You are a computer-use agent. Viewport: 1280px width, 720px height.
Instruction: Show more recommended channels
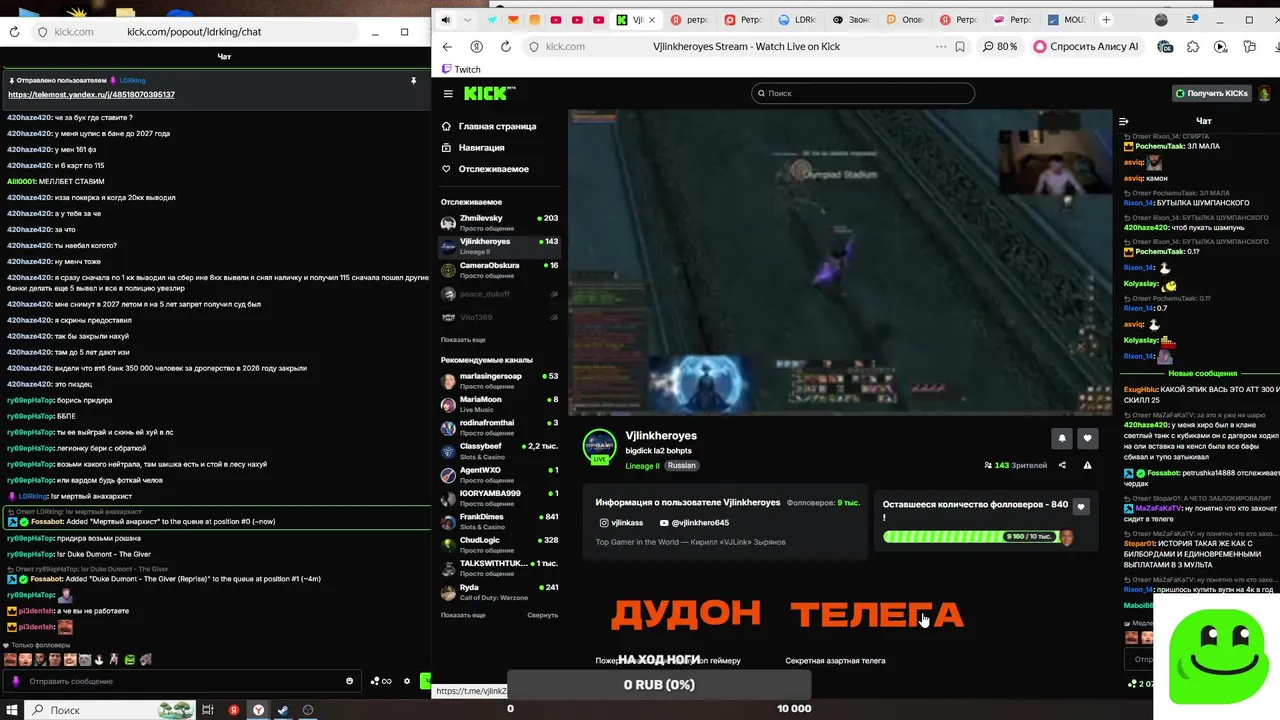(x=463, y=615)
